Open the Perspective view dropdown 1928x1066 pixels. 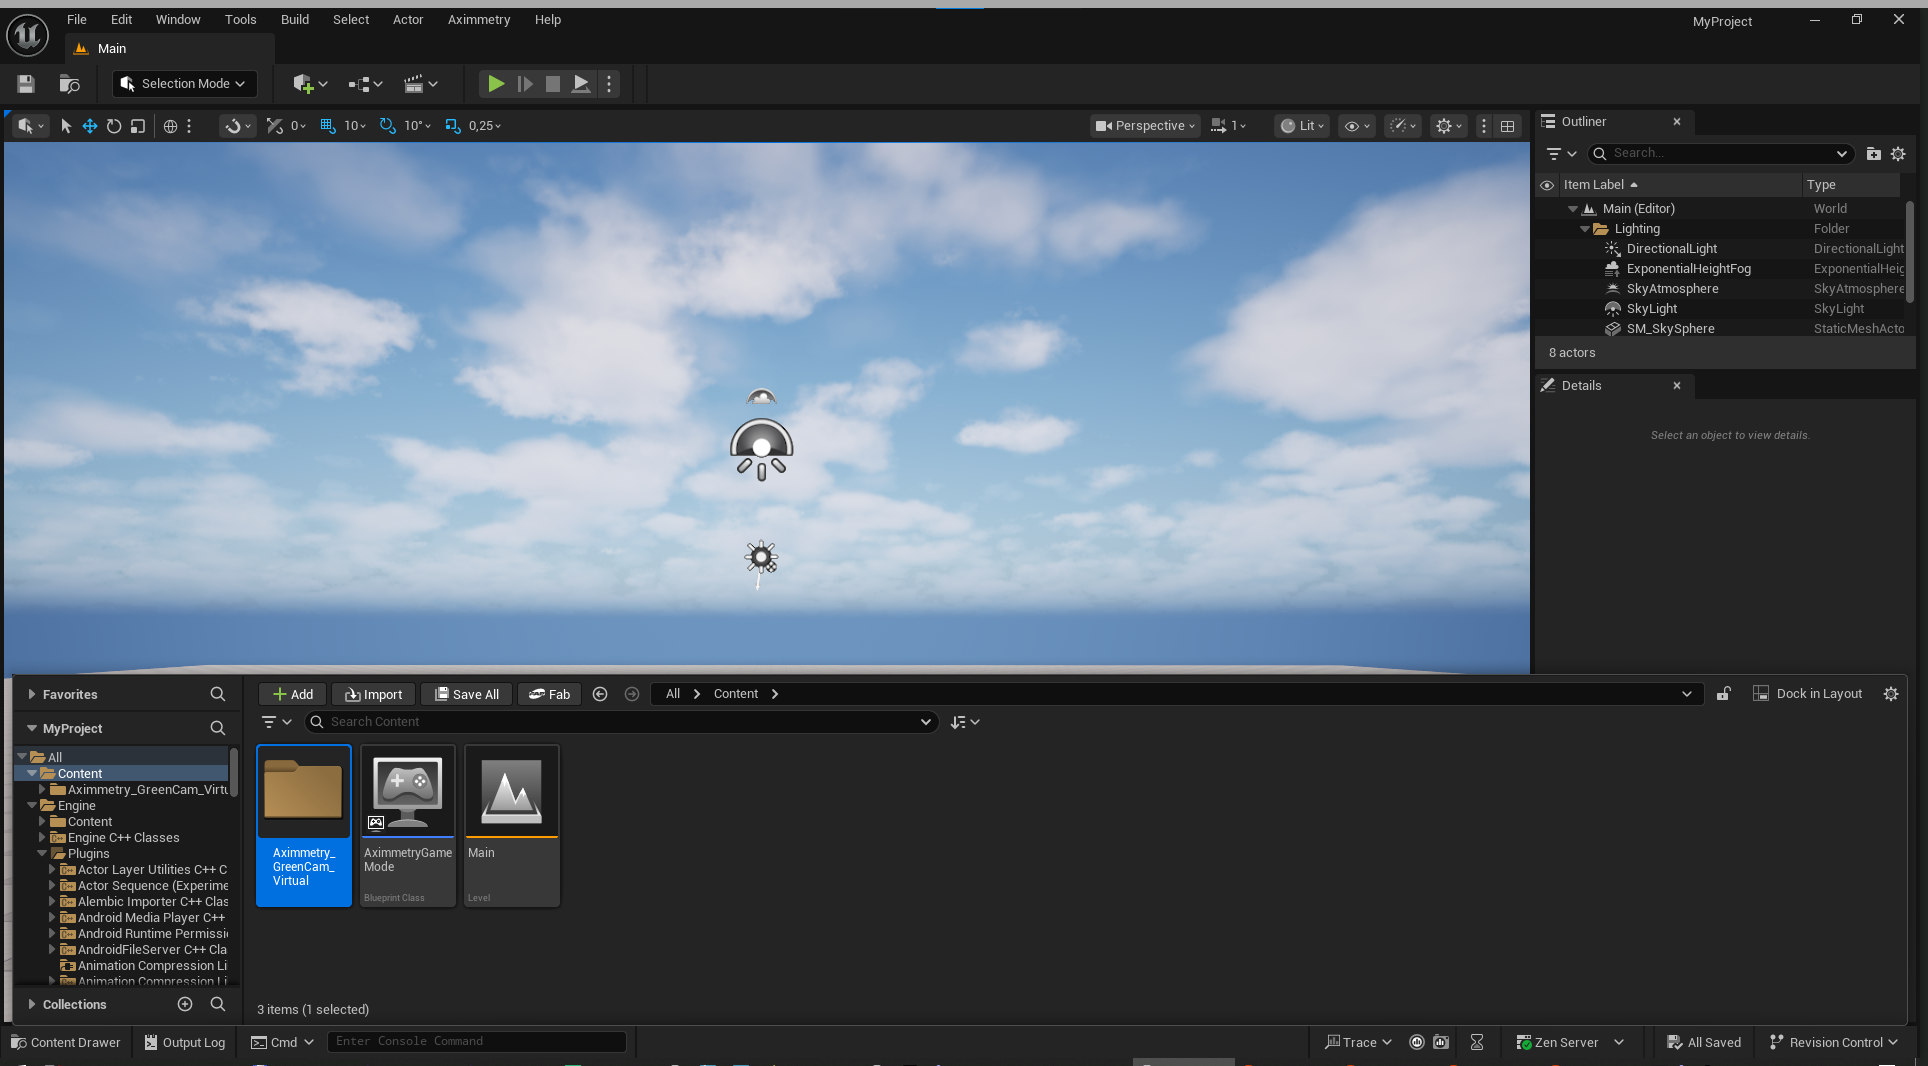click(x=1145, y=126)
